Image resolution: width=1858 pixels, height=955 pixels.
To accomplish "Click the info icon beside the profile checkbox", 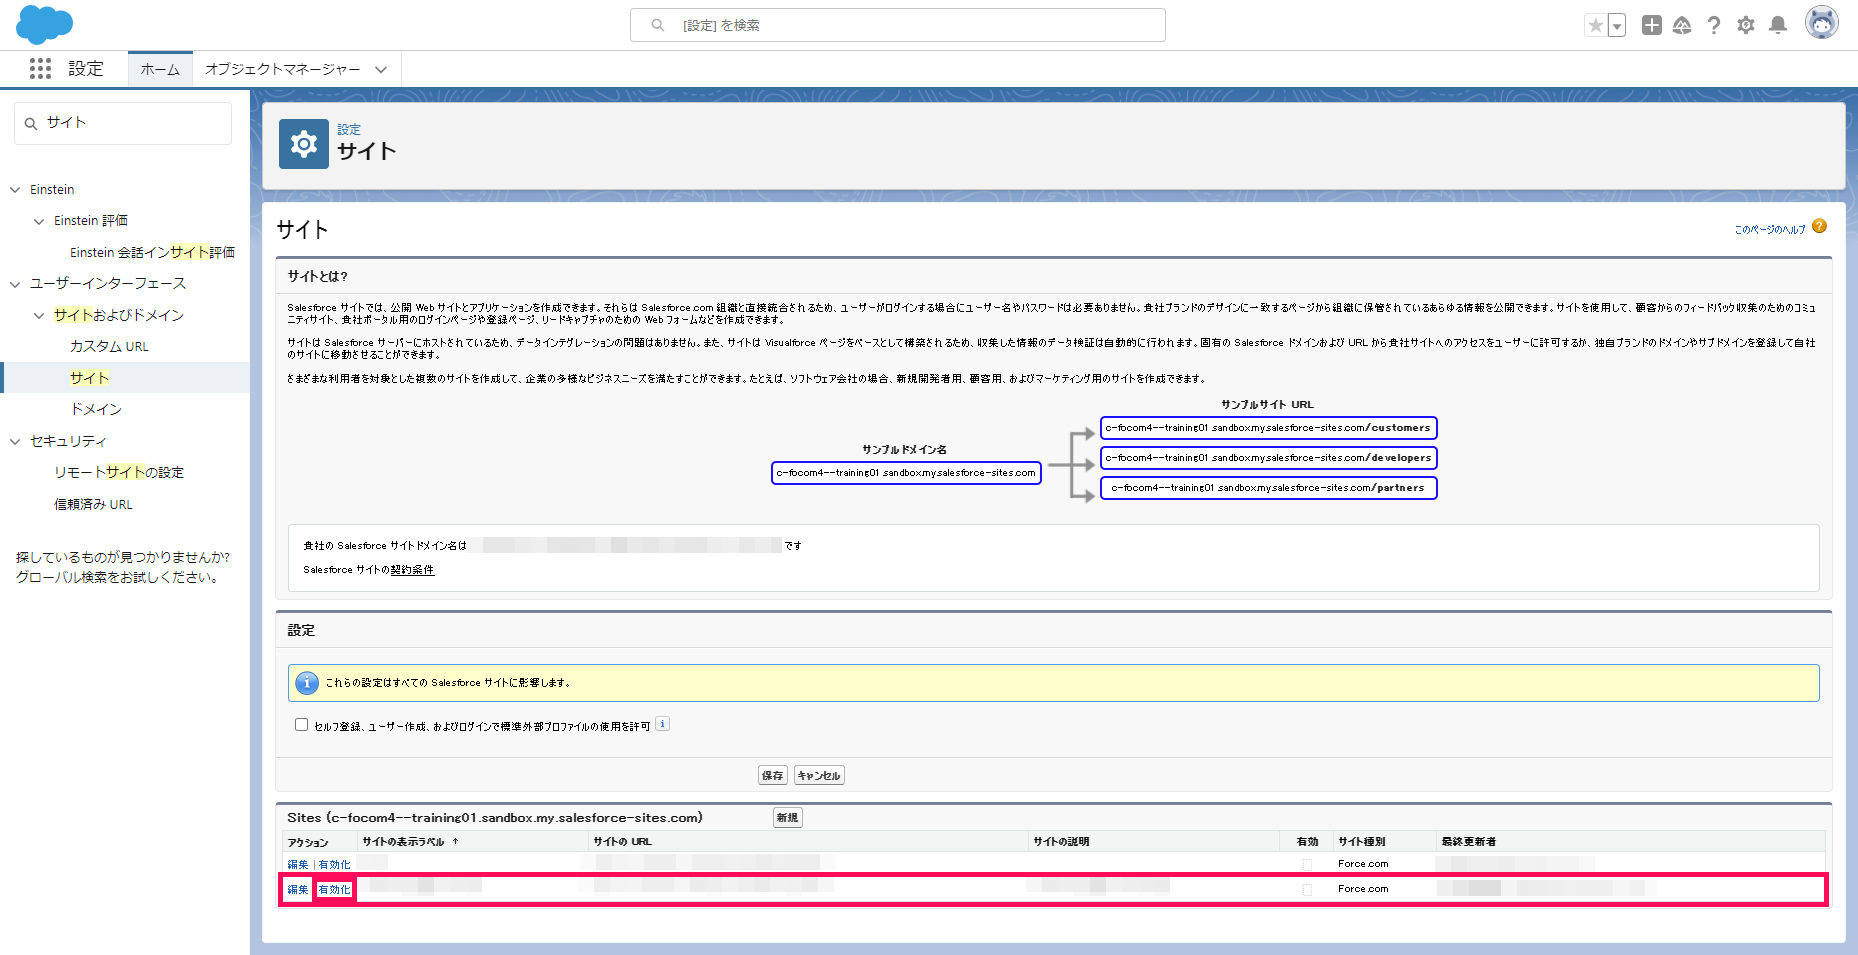I will coord(662,724).
